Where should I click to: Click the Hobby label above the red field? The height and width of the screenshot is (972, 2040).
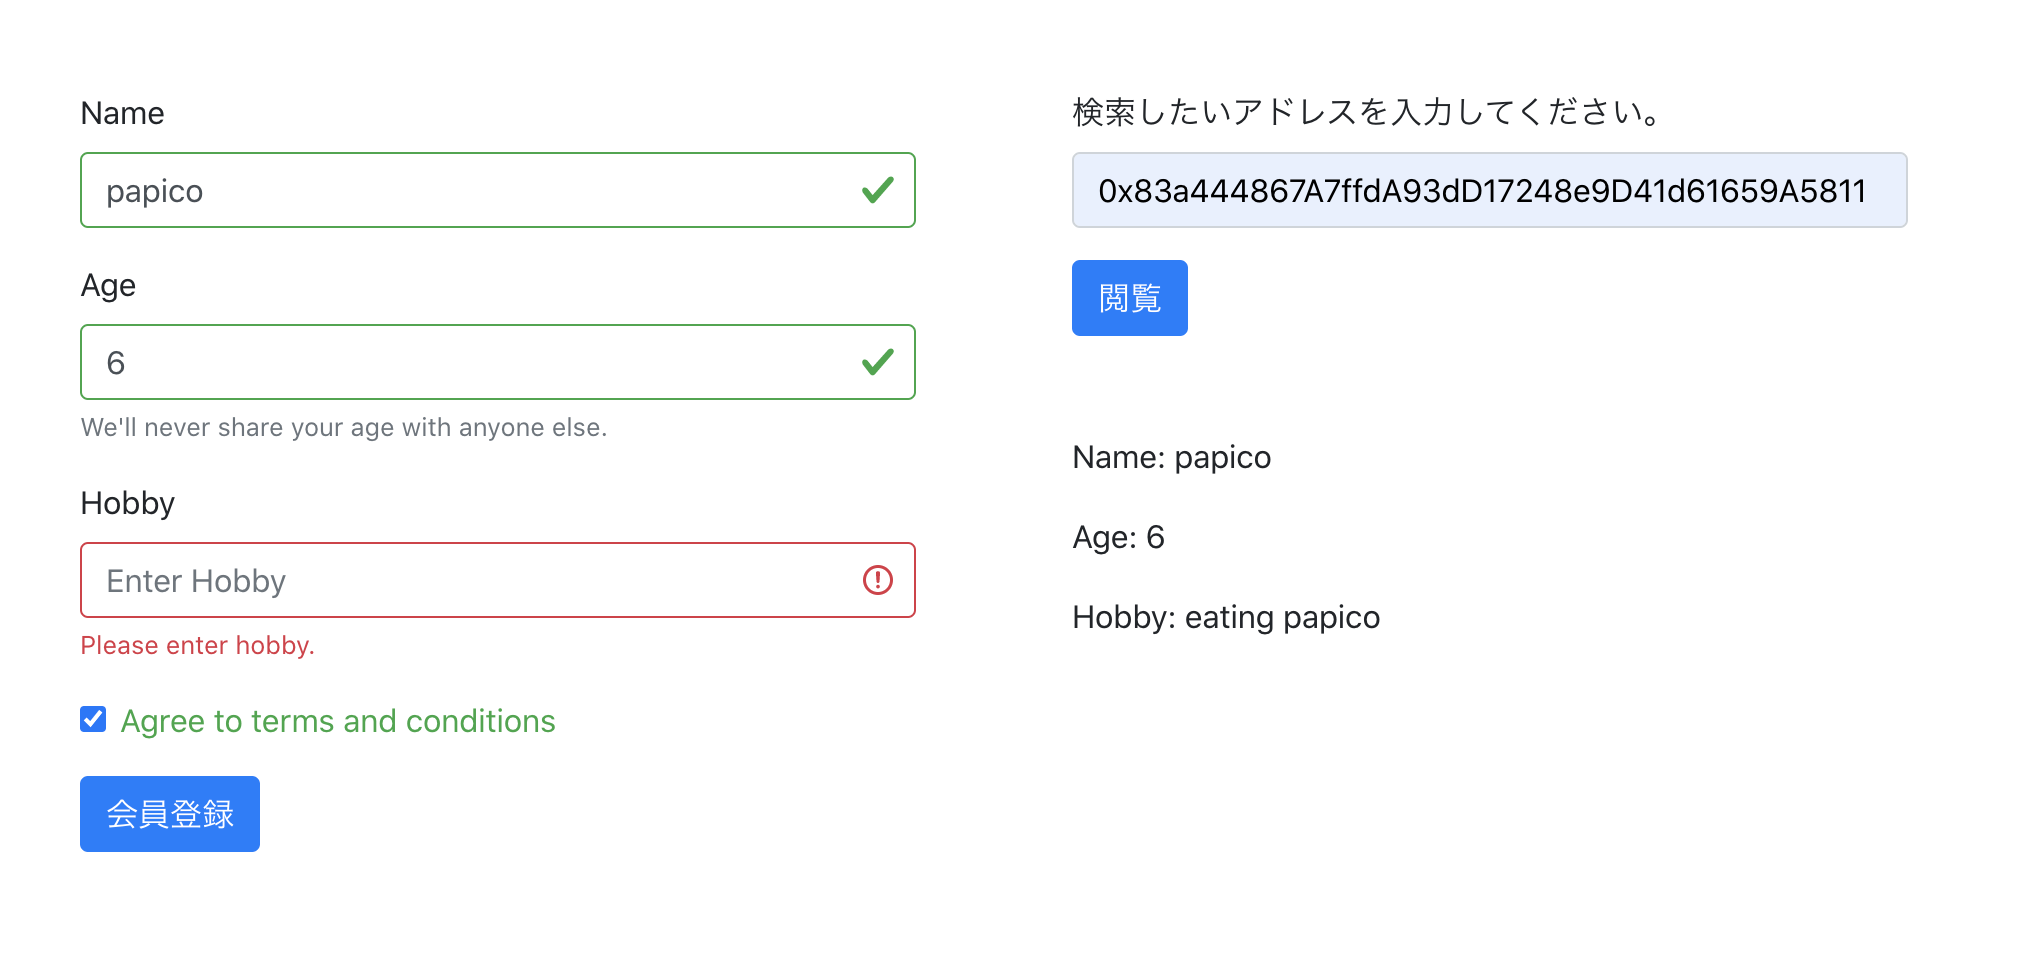[127, 503]
